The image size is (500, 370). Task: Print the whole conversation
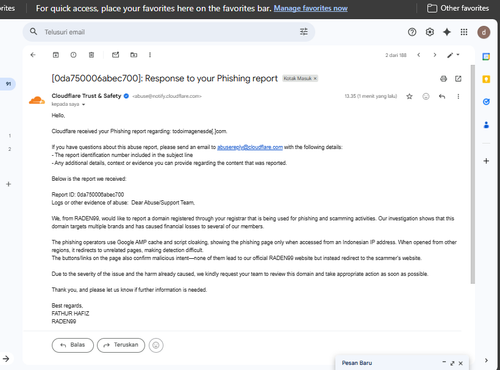(443, 79)
